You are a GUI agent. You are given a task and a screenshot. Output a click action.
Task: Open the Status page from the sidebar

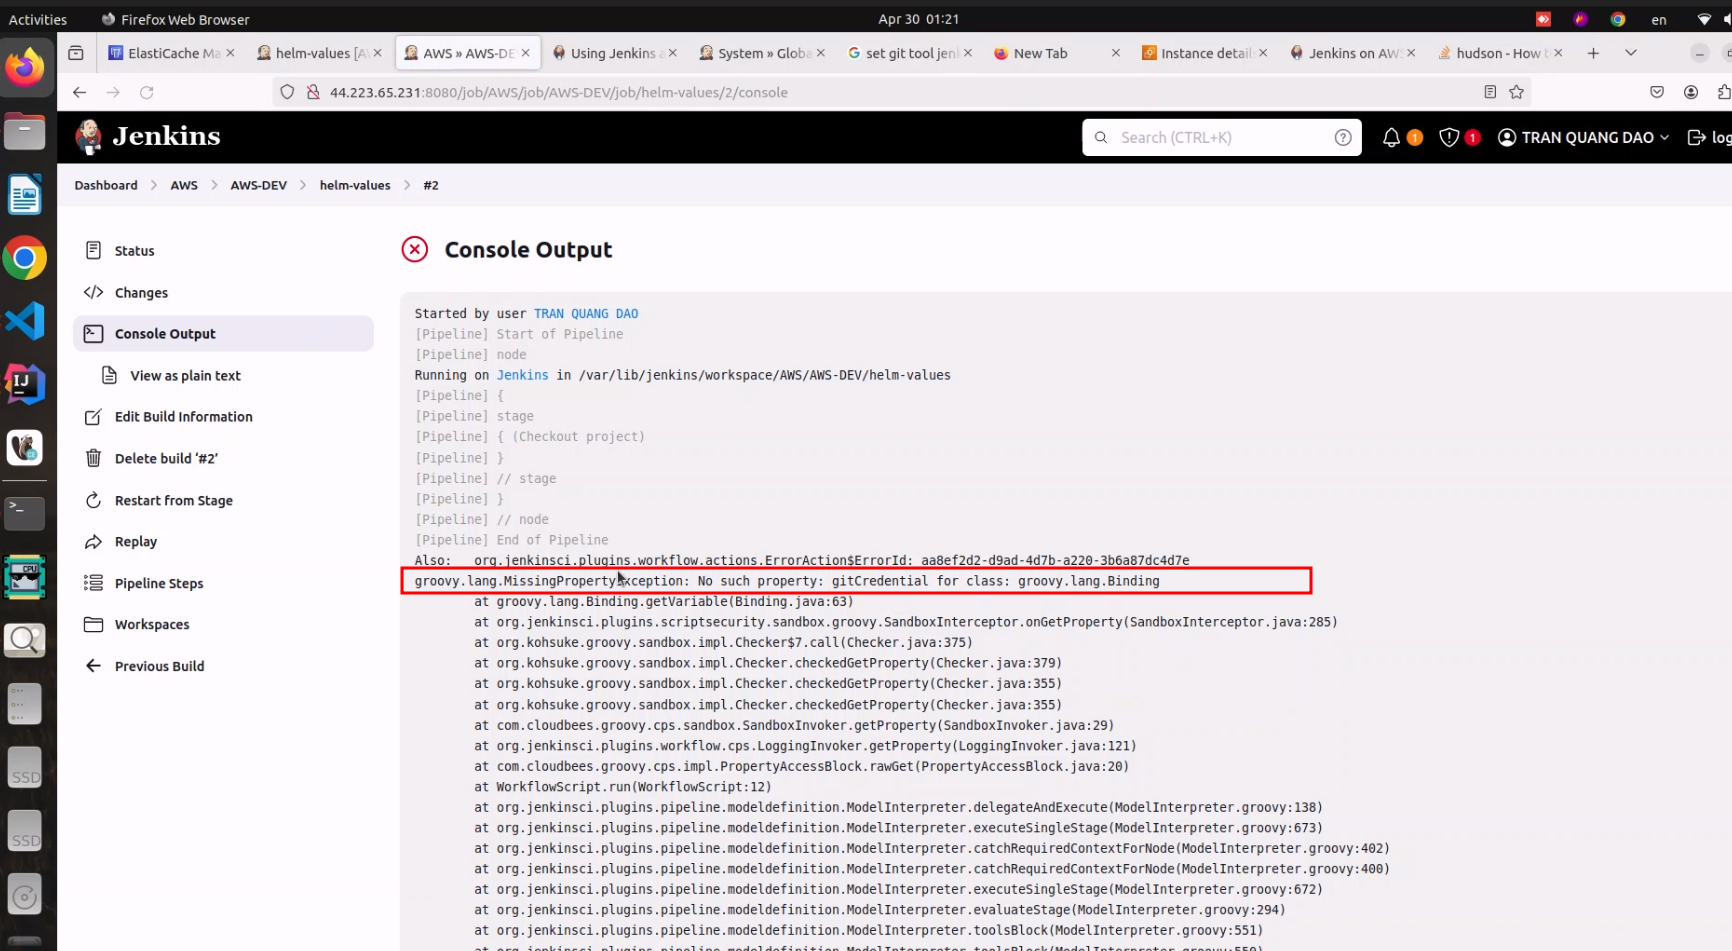pyautogui.click(x=223, y=251)
